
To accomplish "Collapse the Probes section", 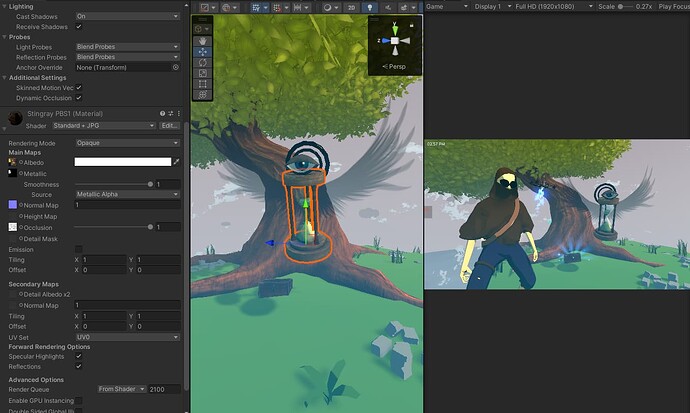I will coord(4,37).
